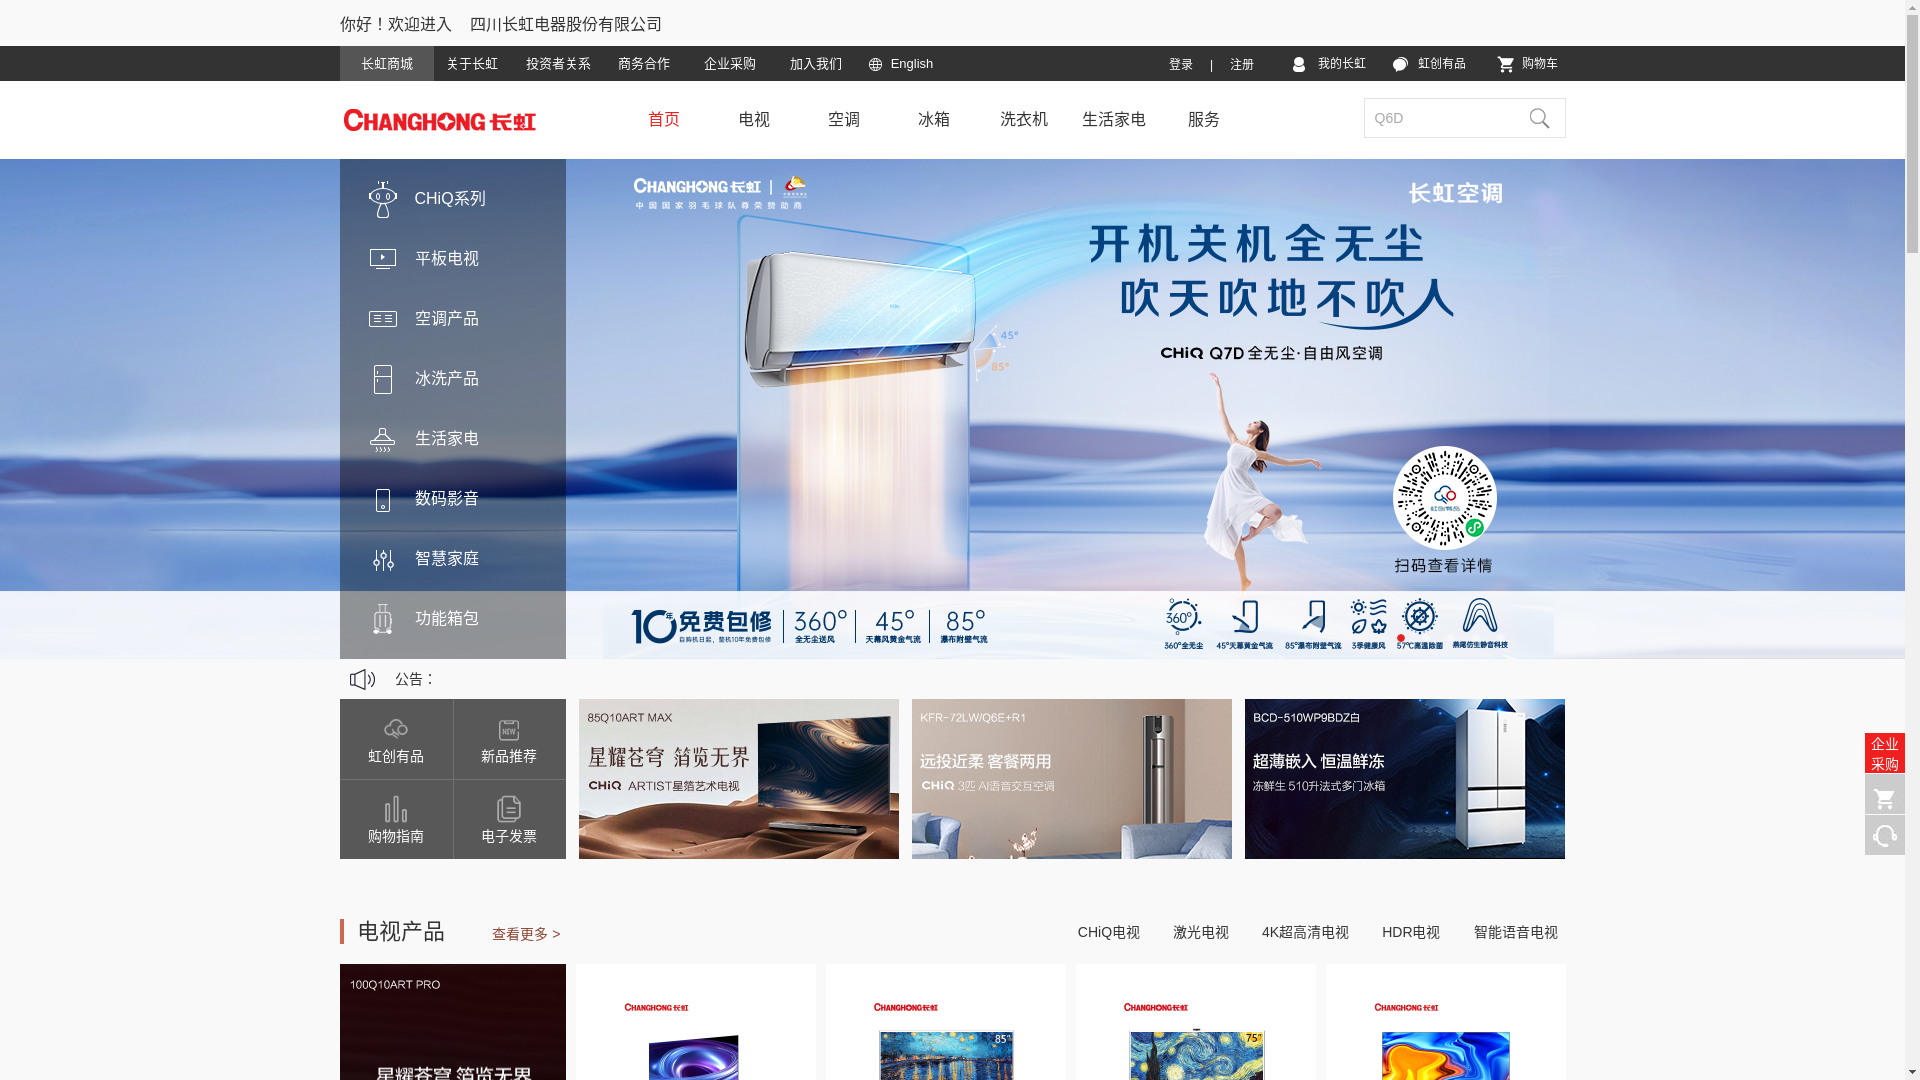Open the 85Q10ART MAX TV banner

click(x=738, y=779)
